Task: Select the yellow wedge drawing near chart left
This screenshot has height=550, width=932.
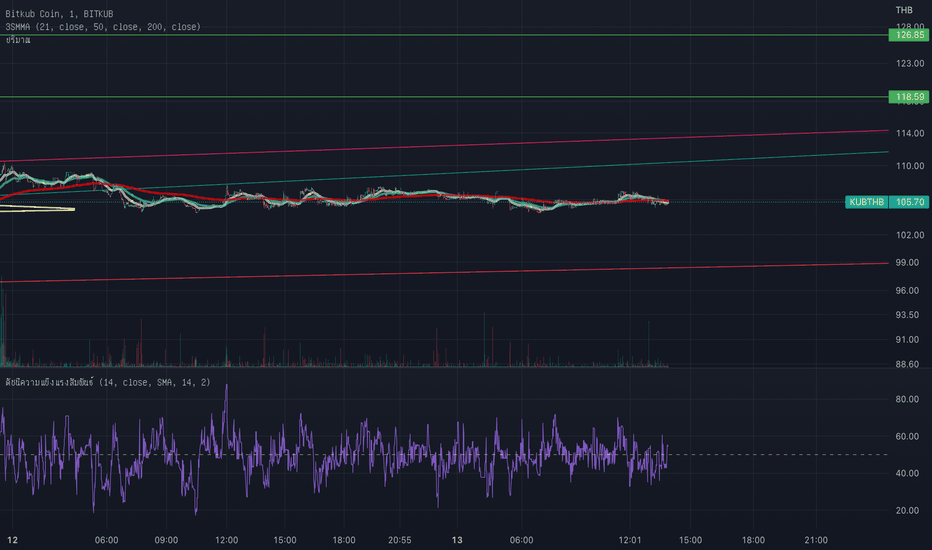Action: (37, 208)
